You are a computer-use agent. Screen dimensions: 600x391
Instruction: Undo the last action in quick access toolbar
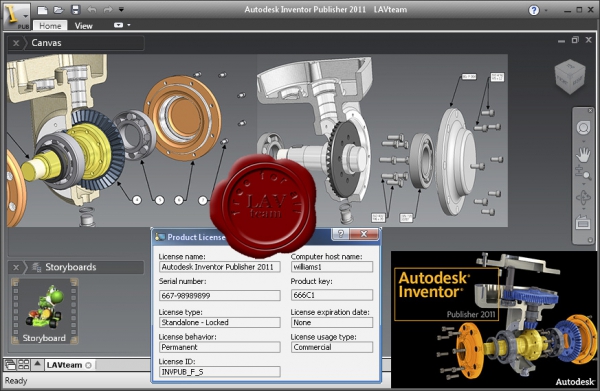point(92,10)
